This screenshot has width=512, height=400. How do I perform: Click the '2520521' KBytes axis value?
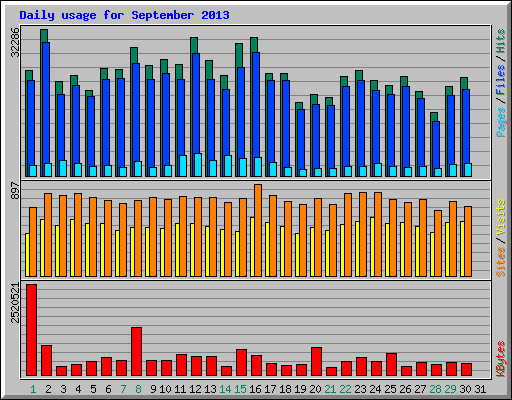pyautogui.click(x=15, y=303)
